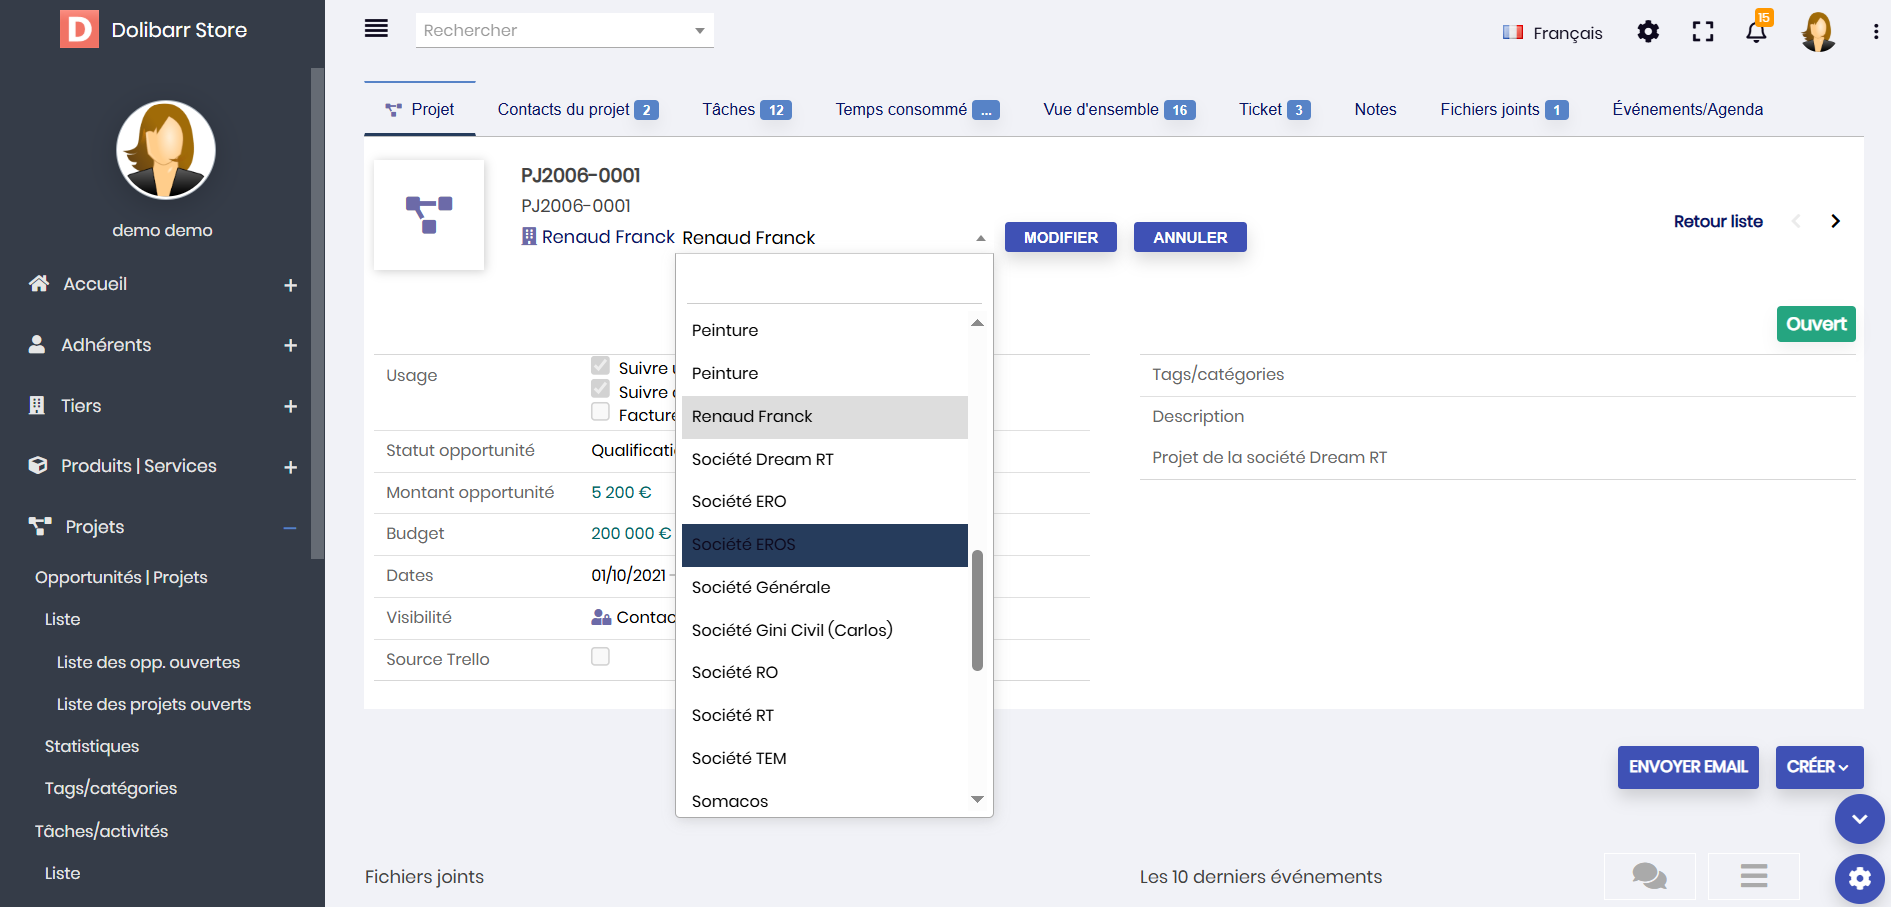The width and height of the screenshot is (1891, 907).
Task: Click the vertical three-dot menu icon
Action: click(x=1875, y=32)
